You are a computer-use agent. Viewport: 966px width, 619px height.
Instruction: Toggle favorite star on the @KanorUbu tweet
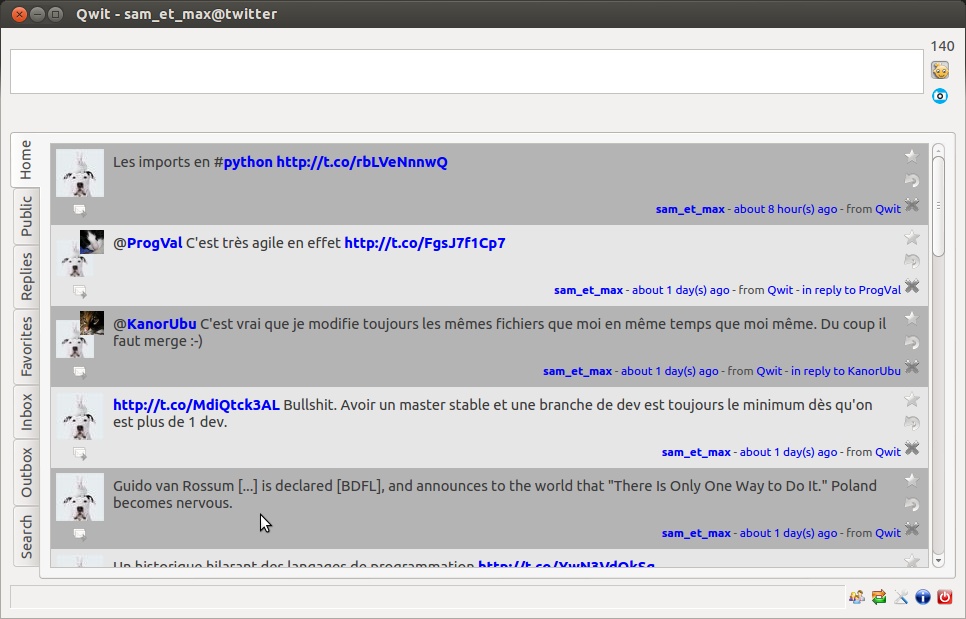pyautogui.click(x=912, y=318)
